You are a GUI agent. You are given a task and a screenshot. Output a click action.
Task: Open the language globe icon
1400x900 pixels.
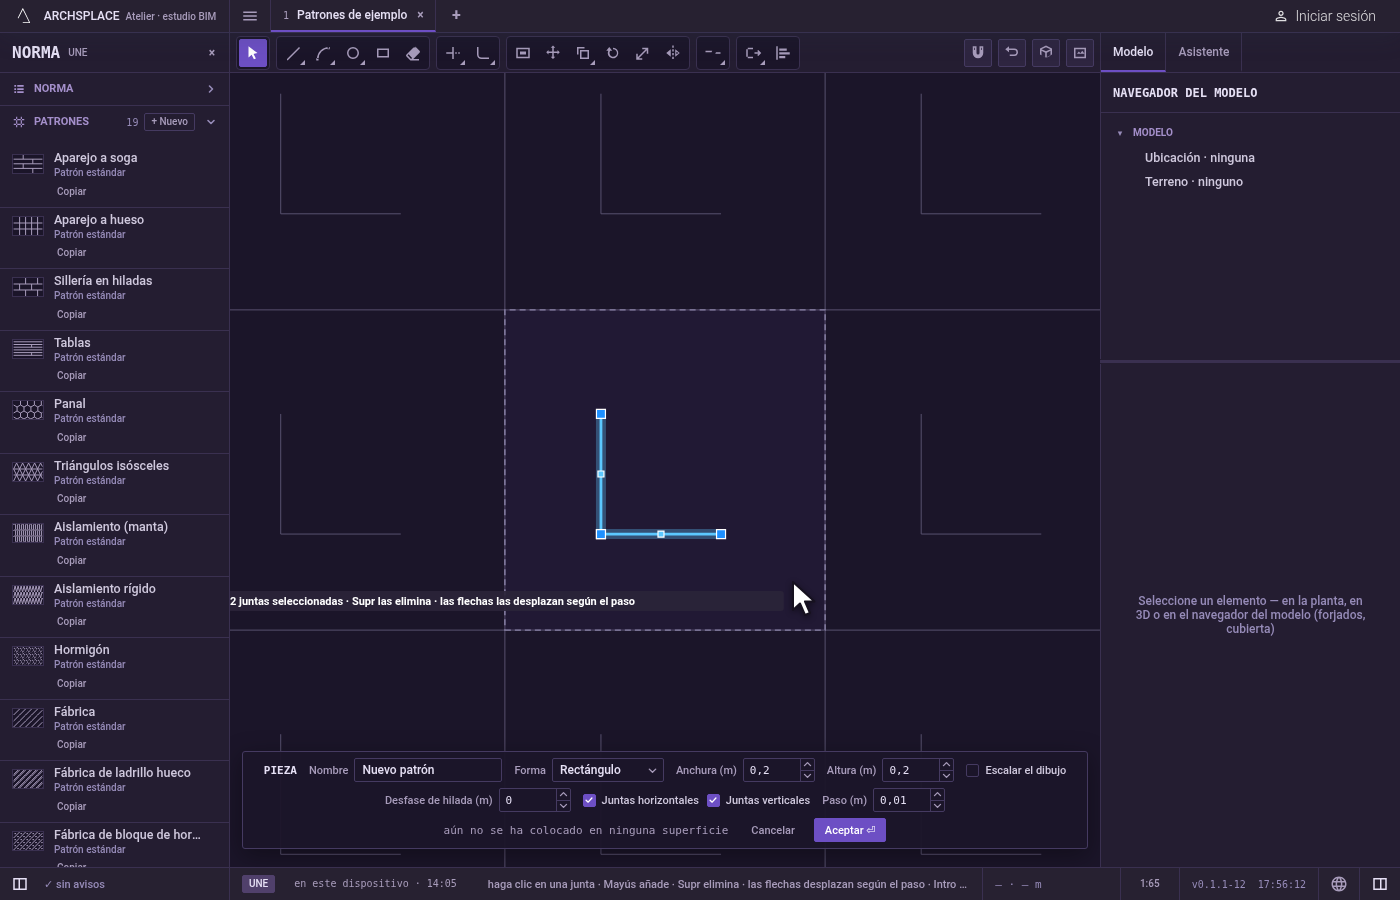[x=1339, y=884]
